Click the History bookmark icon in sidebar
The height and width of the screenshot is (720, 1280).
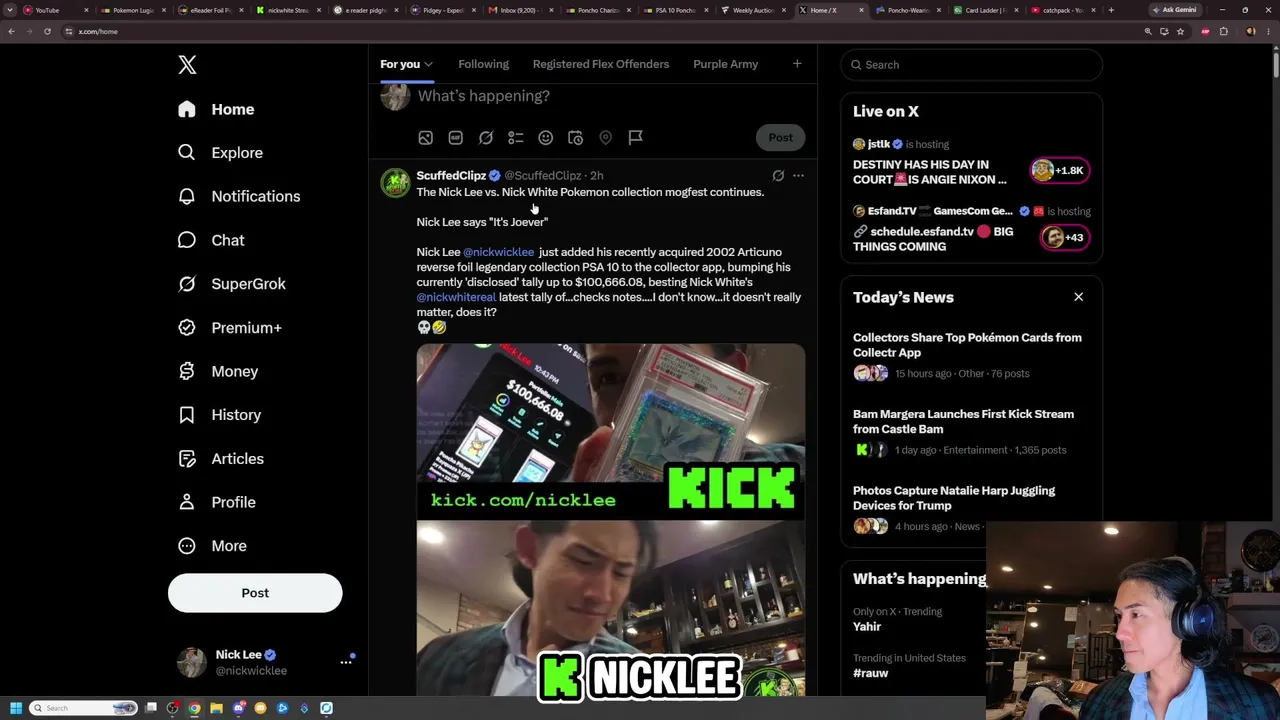[187, 415]
